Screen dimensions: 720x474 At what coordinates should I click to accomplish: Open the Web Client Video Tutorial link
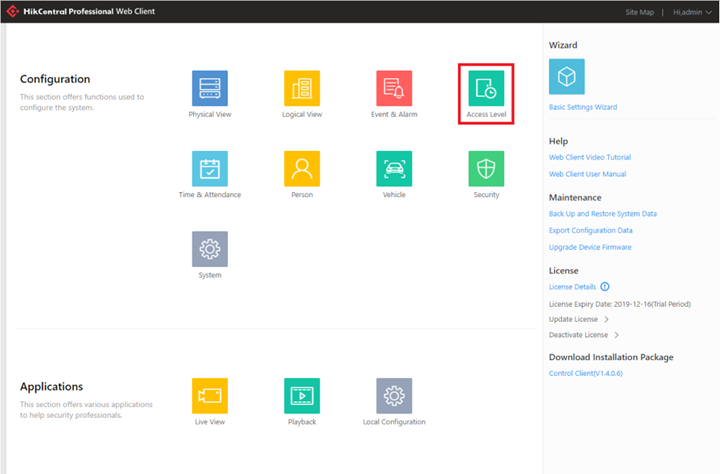[590, 157]
